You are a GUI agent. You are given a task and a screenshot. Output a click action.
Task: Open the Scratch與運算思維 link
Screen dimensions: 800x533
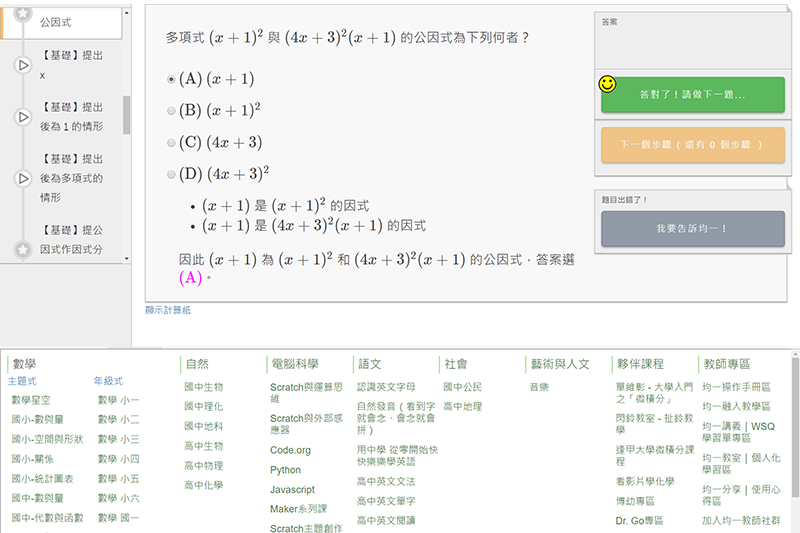point(306,393)
